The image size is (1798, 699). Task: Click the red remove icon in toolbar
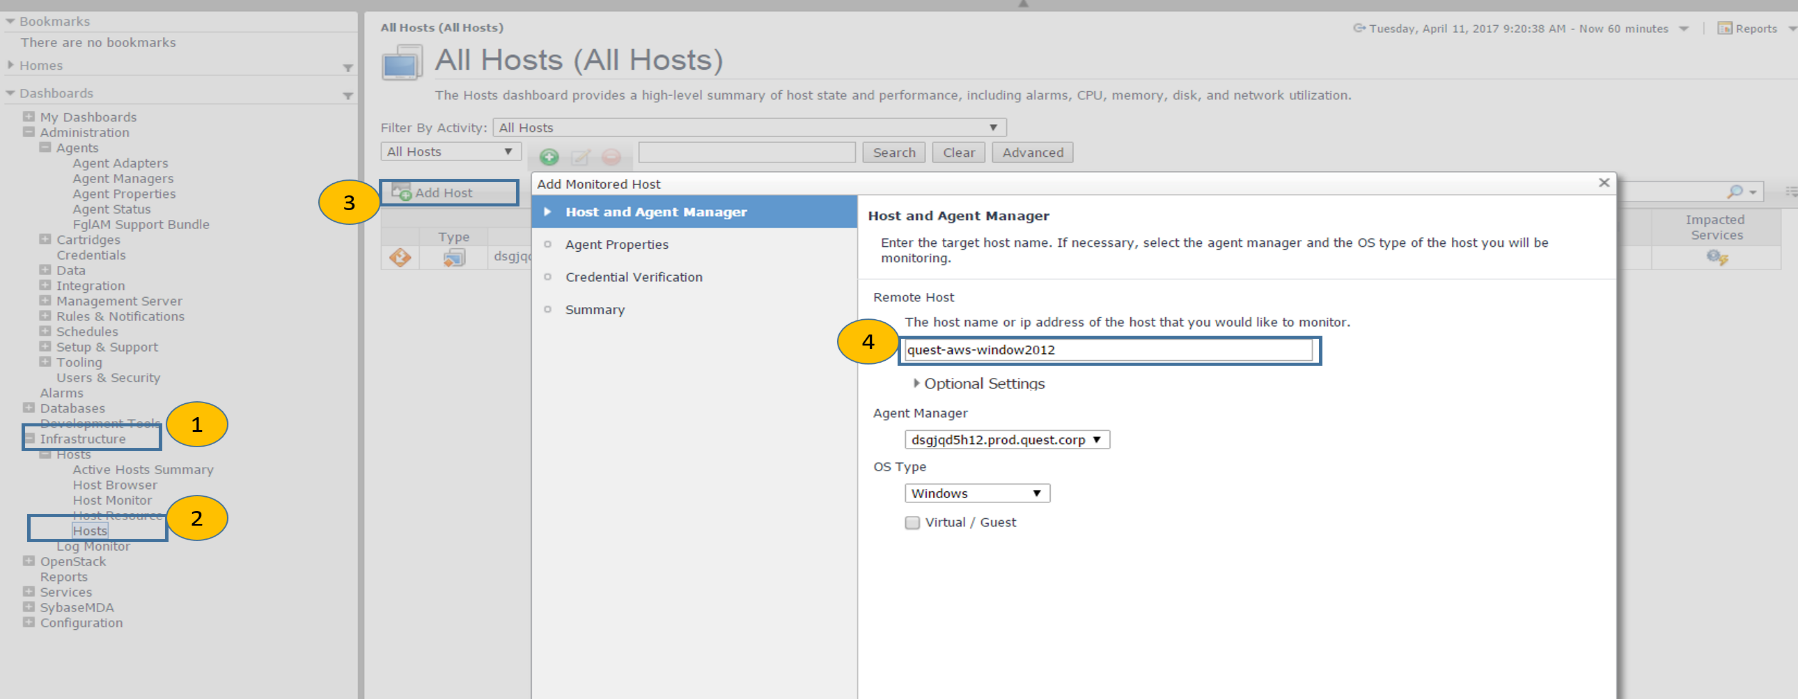(x=611, y=157)
